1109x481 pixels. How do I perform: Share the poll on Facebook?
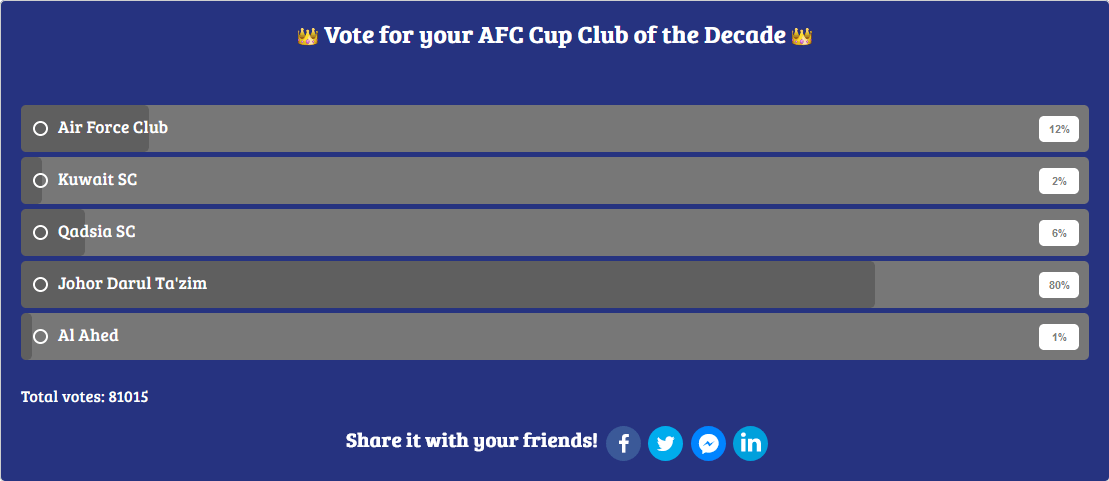point(623,443)
